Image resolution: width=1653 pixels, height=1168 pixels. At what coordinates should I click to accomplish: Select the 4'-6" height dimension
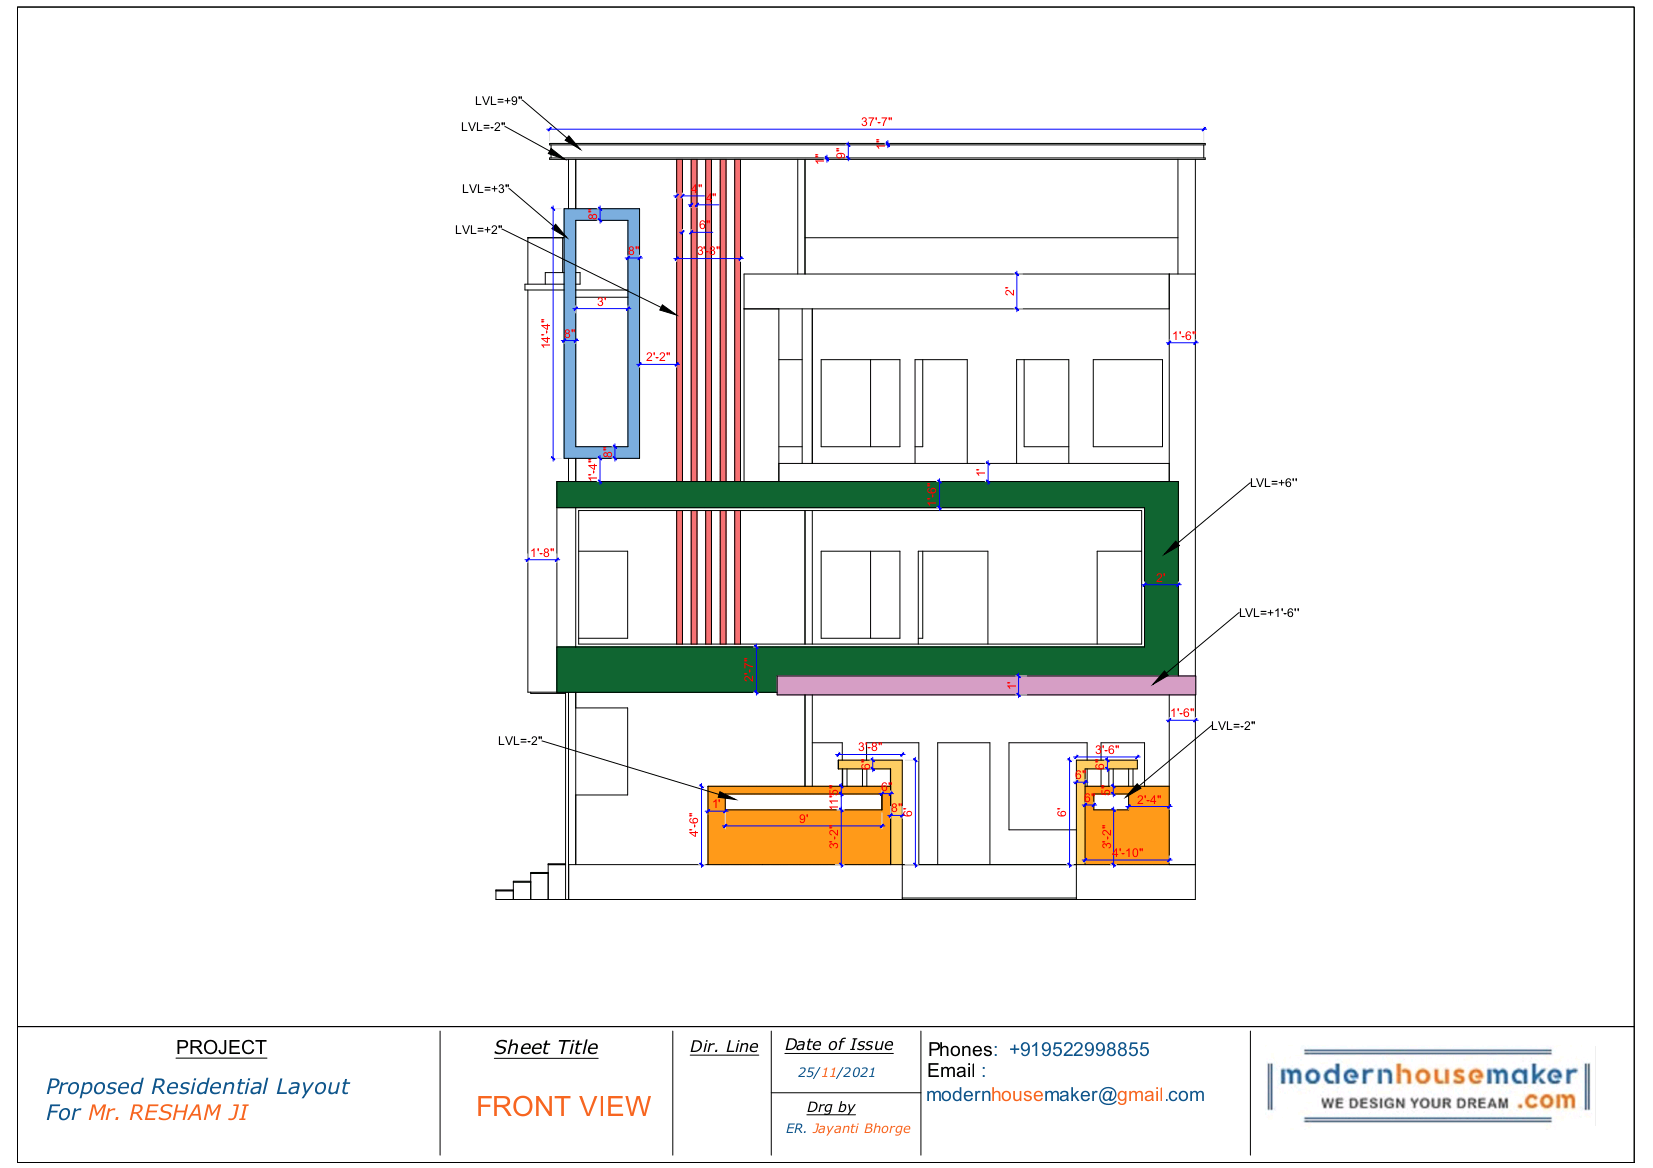(x=693, y=825)
